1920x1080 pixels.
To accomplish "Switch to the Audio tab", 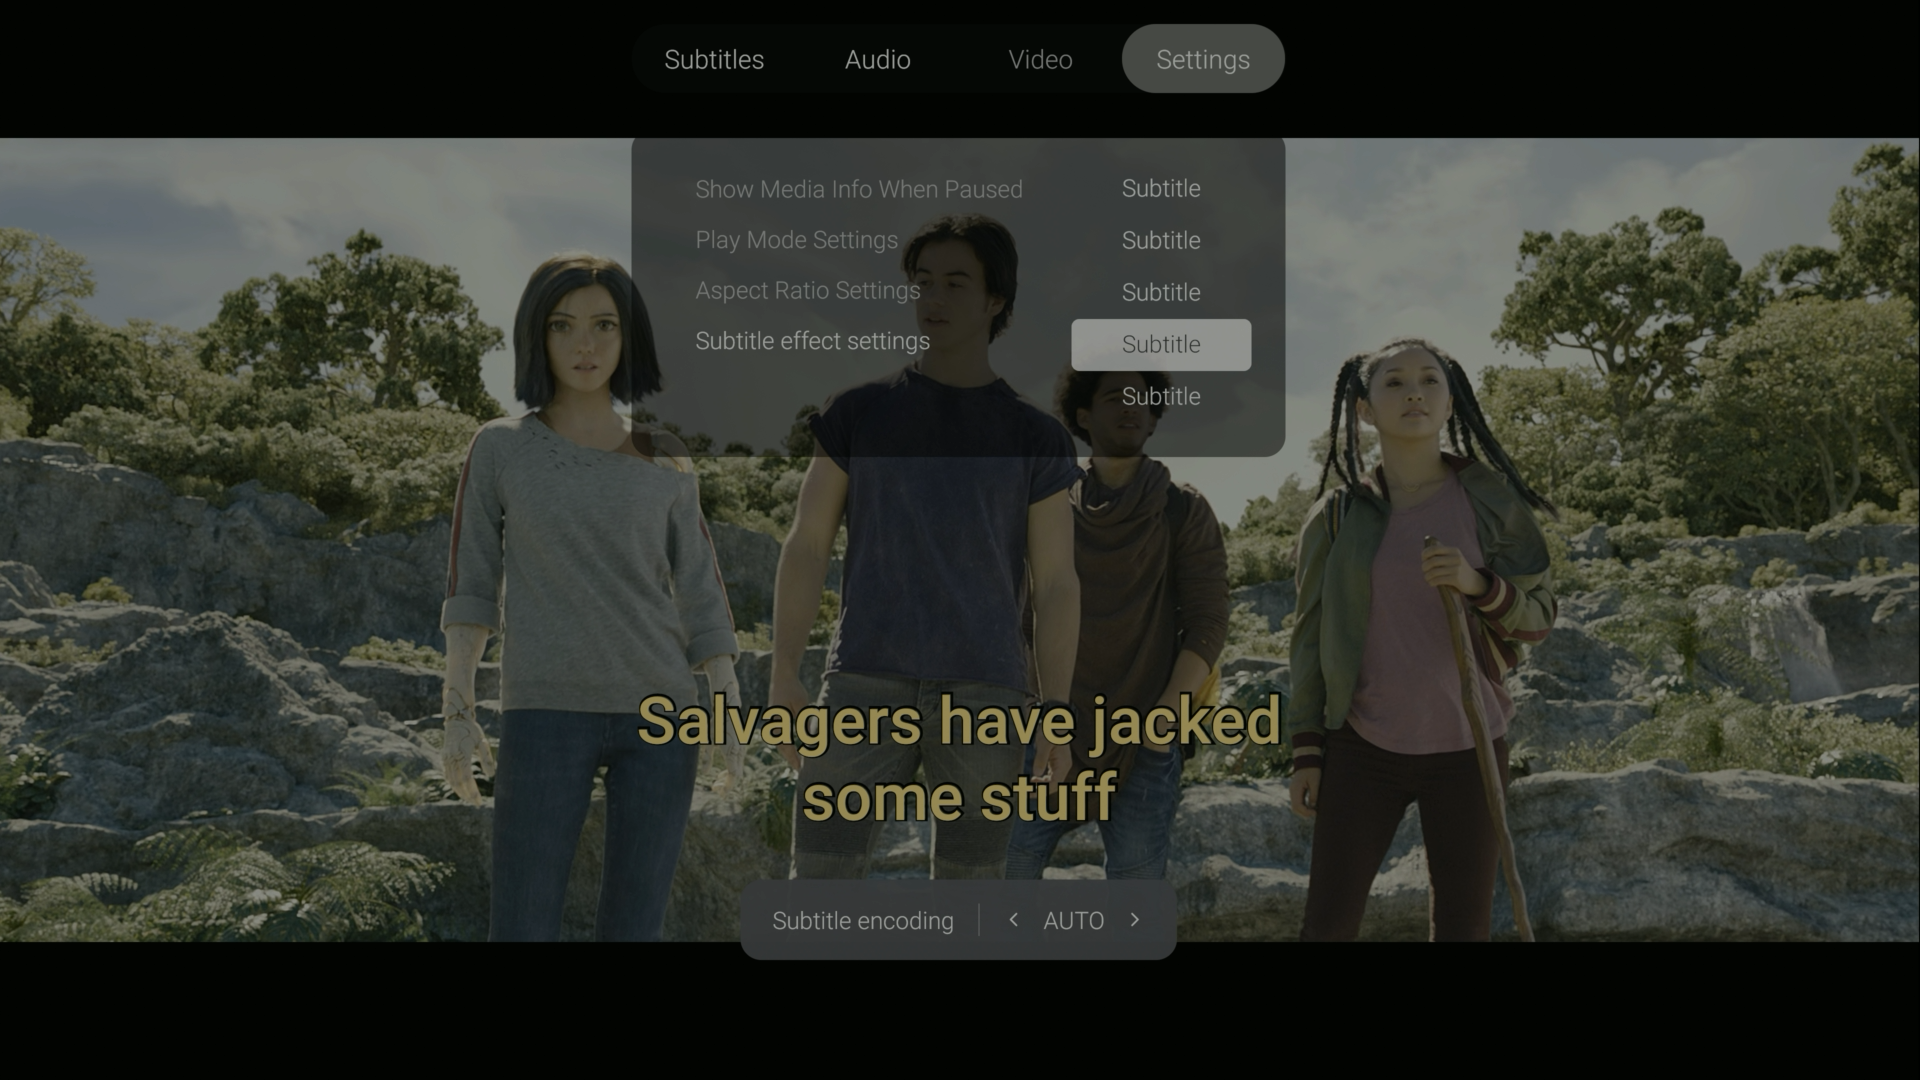I will pyautogui.click(x=877, y=60).
